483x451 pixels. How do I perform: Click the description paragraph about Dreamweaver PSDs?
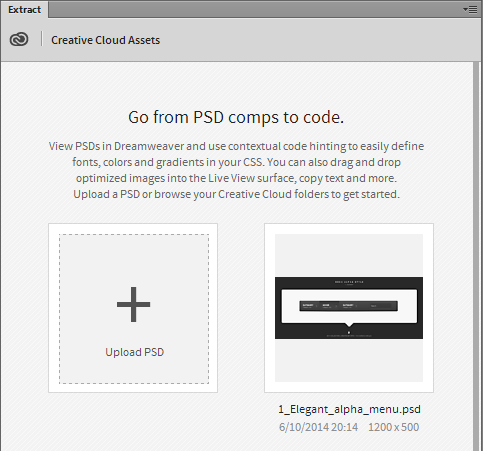tap(236, 170)
